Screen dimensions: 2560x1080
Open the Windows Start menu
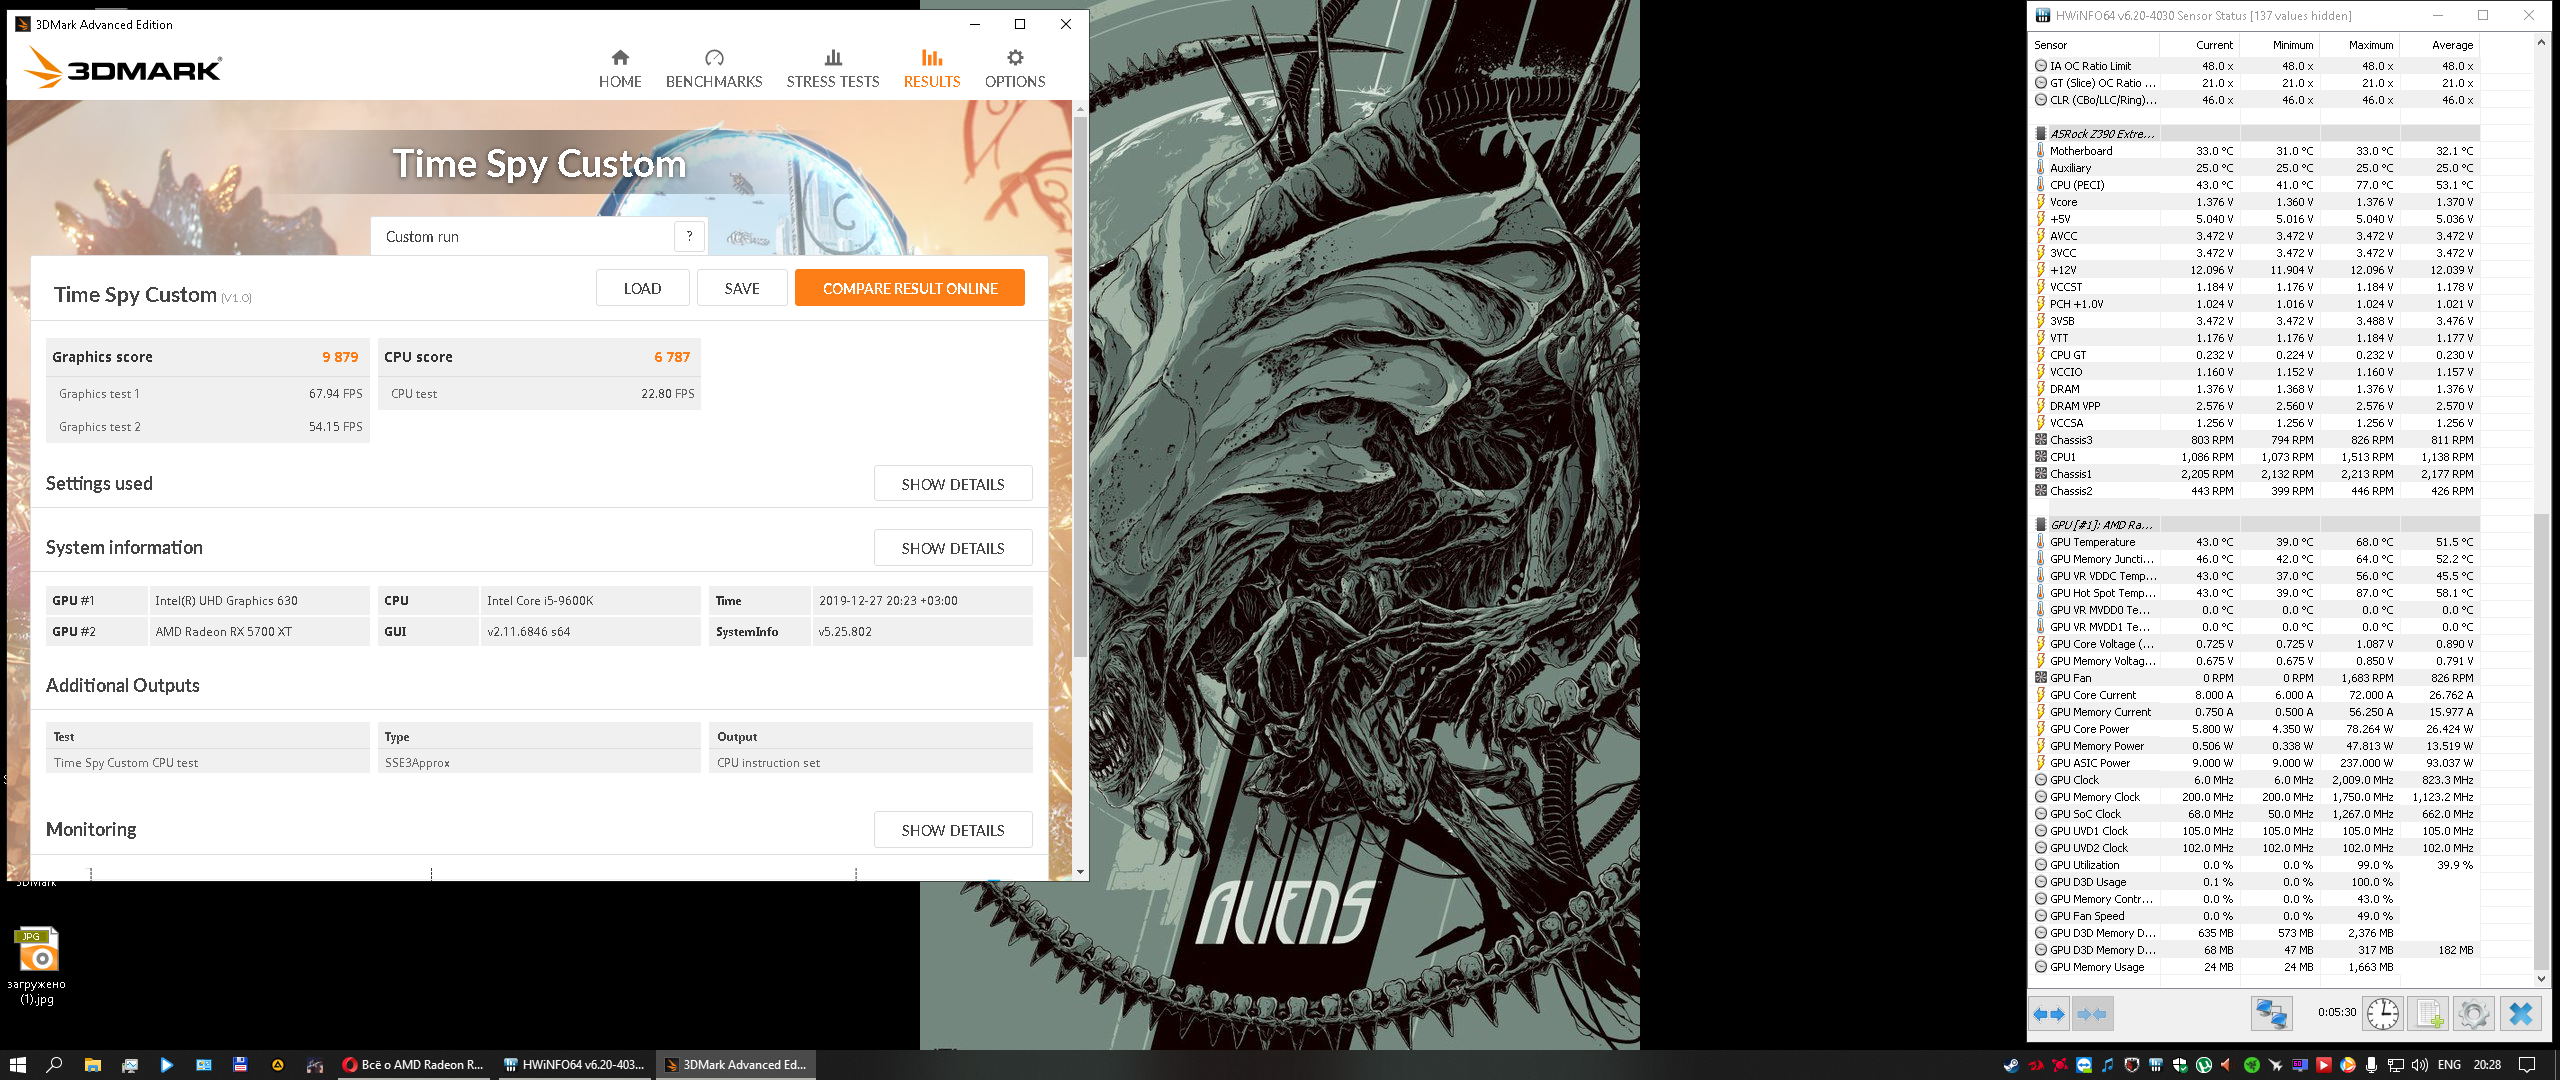point(17,1065)
